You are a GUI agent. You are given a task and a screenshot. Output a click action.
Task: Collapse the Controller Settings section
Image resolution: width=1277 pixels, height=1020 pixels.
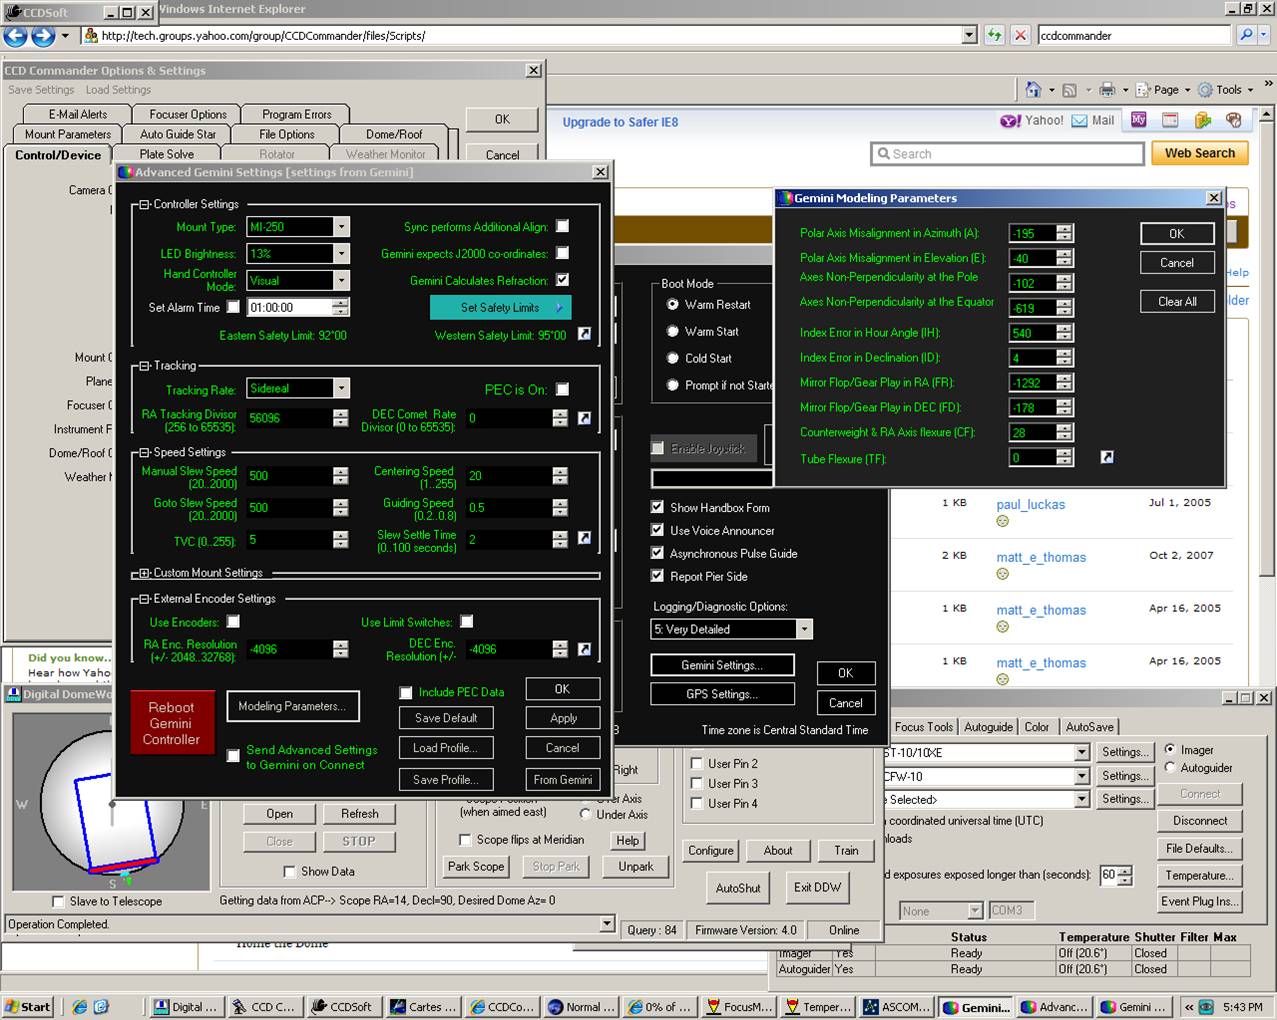[144, 204]
